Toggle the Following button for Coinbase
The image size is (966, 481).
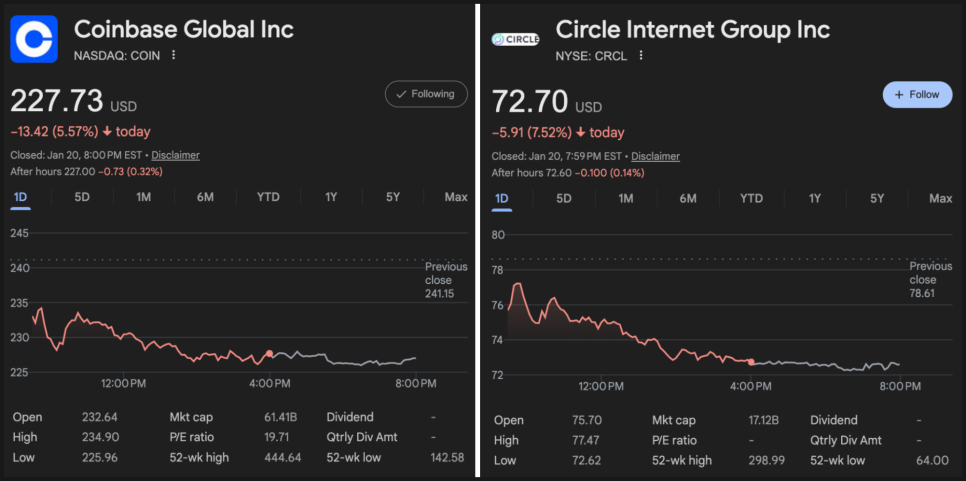[426, 94]
